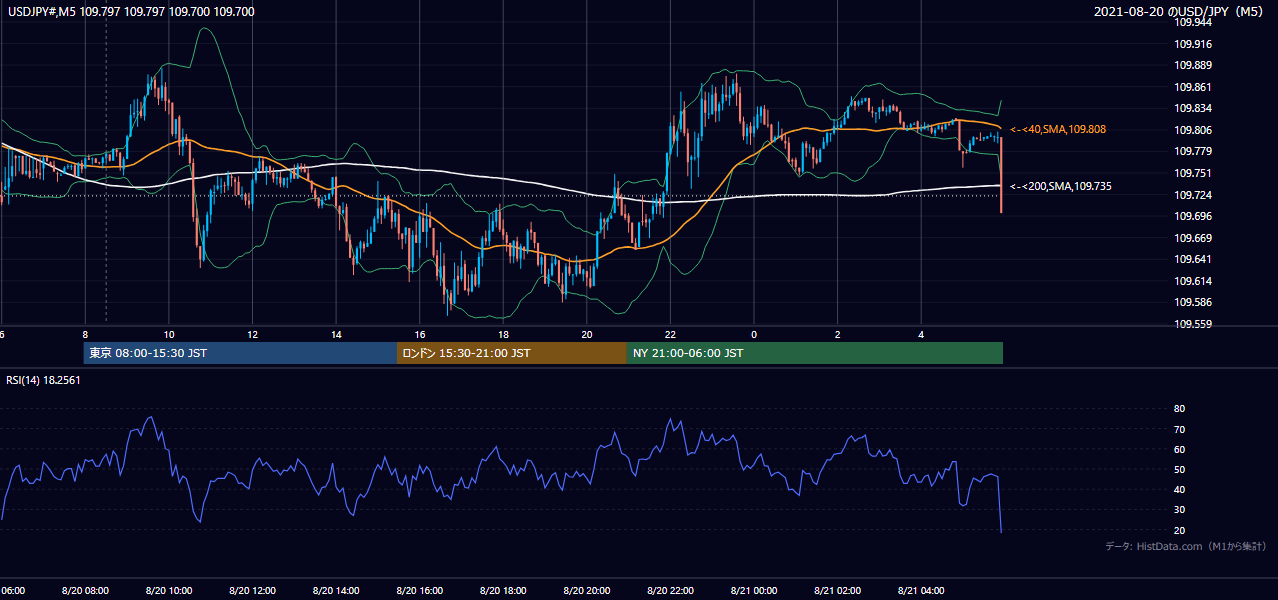1278x600 pixels.
Task: Click price axis value 109.696
Action: 1194,216
